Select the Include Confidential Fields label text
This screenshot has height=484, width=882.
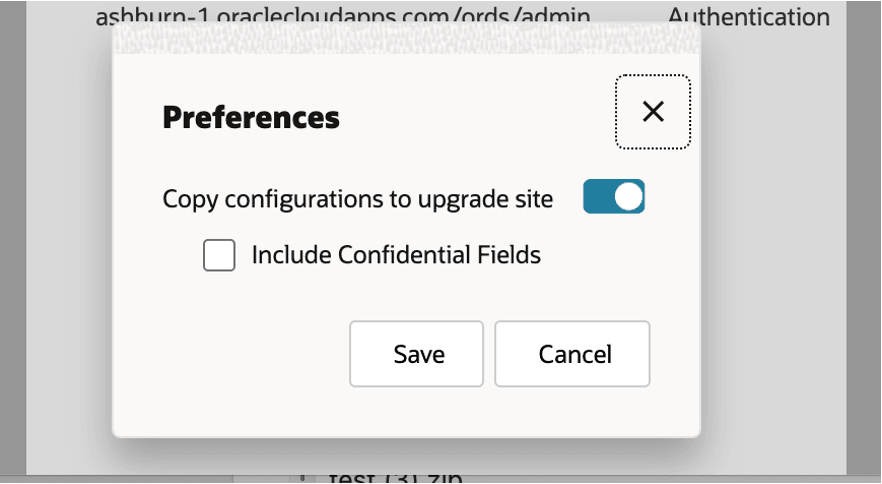click(396, 255)
